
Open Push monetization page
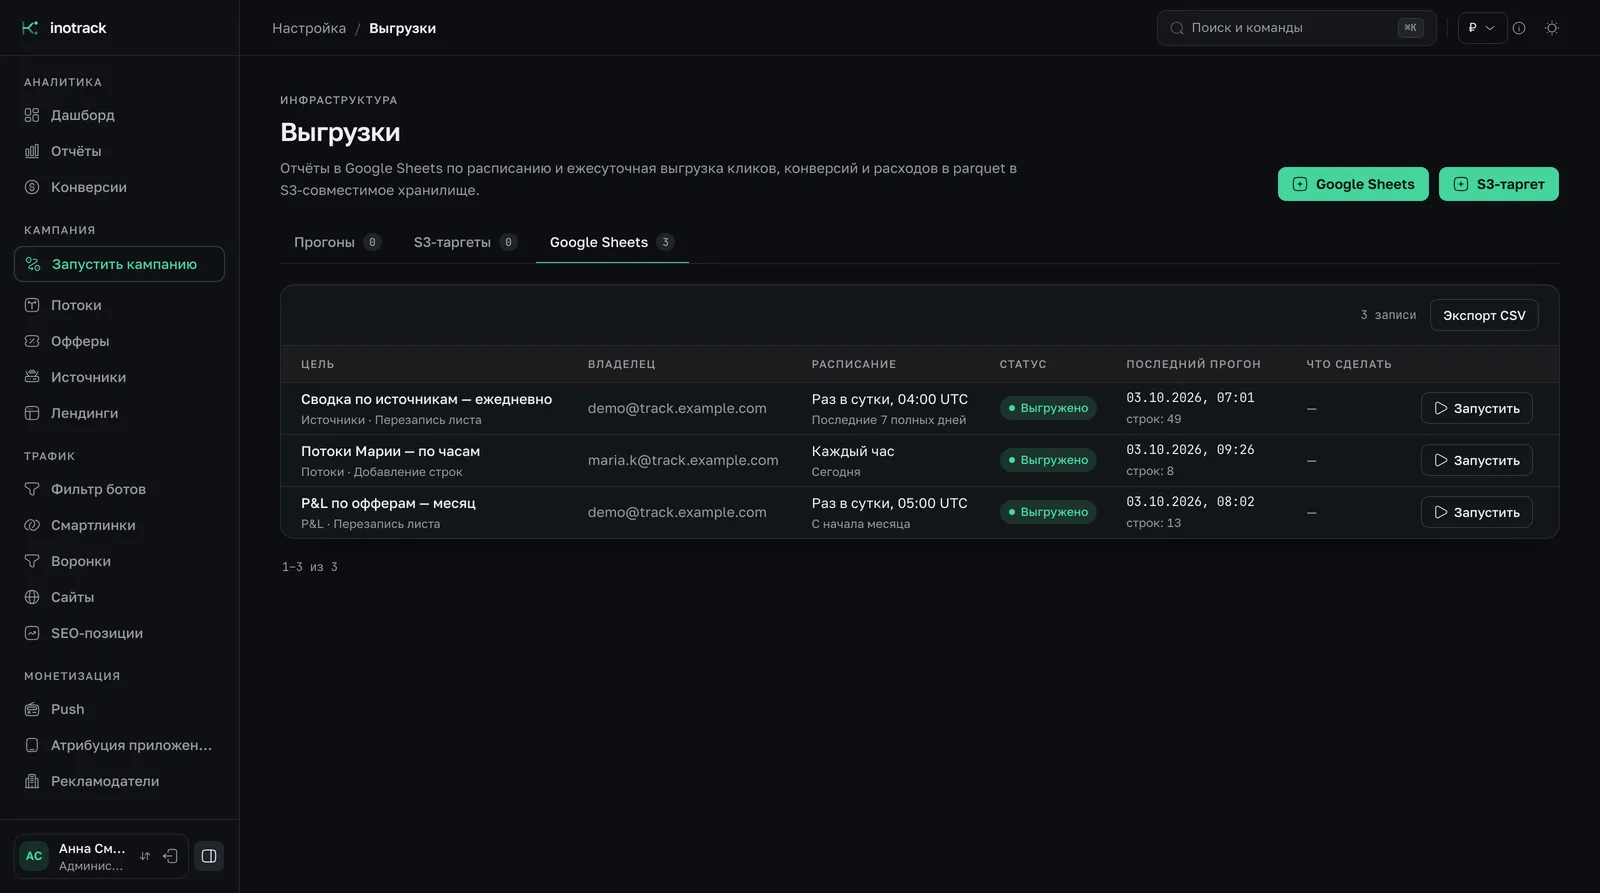pos(119,709)
